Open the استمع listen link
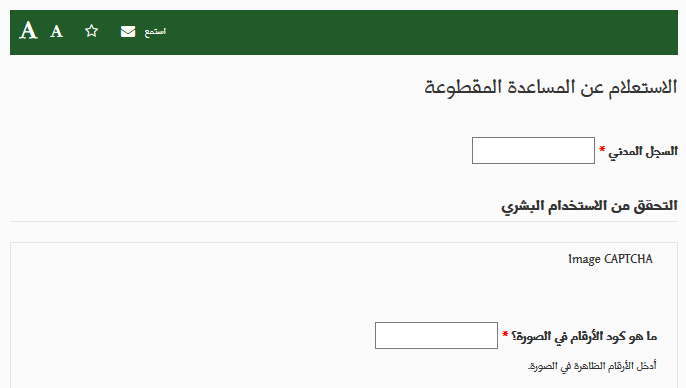Viewport: 686px width, 388px height. (x=155, y=32)
